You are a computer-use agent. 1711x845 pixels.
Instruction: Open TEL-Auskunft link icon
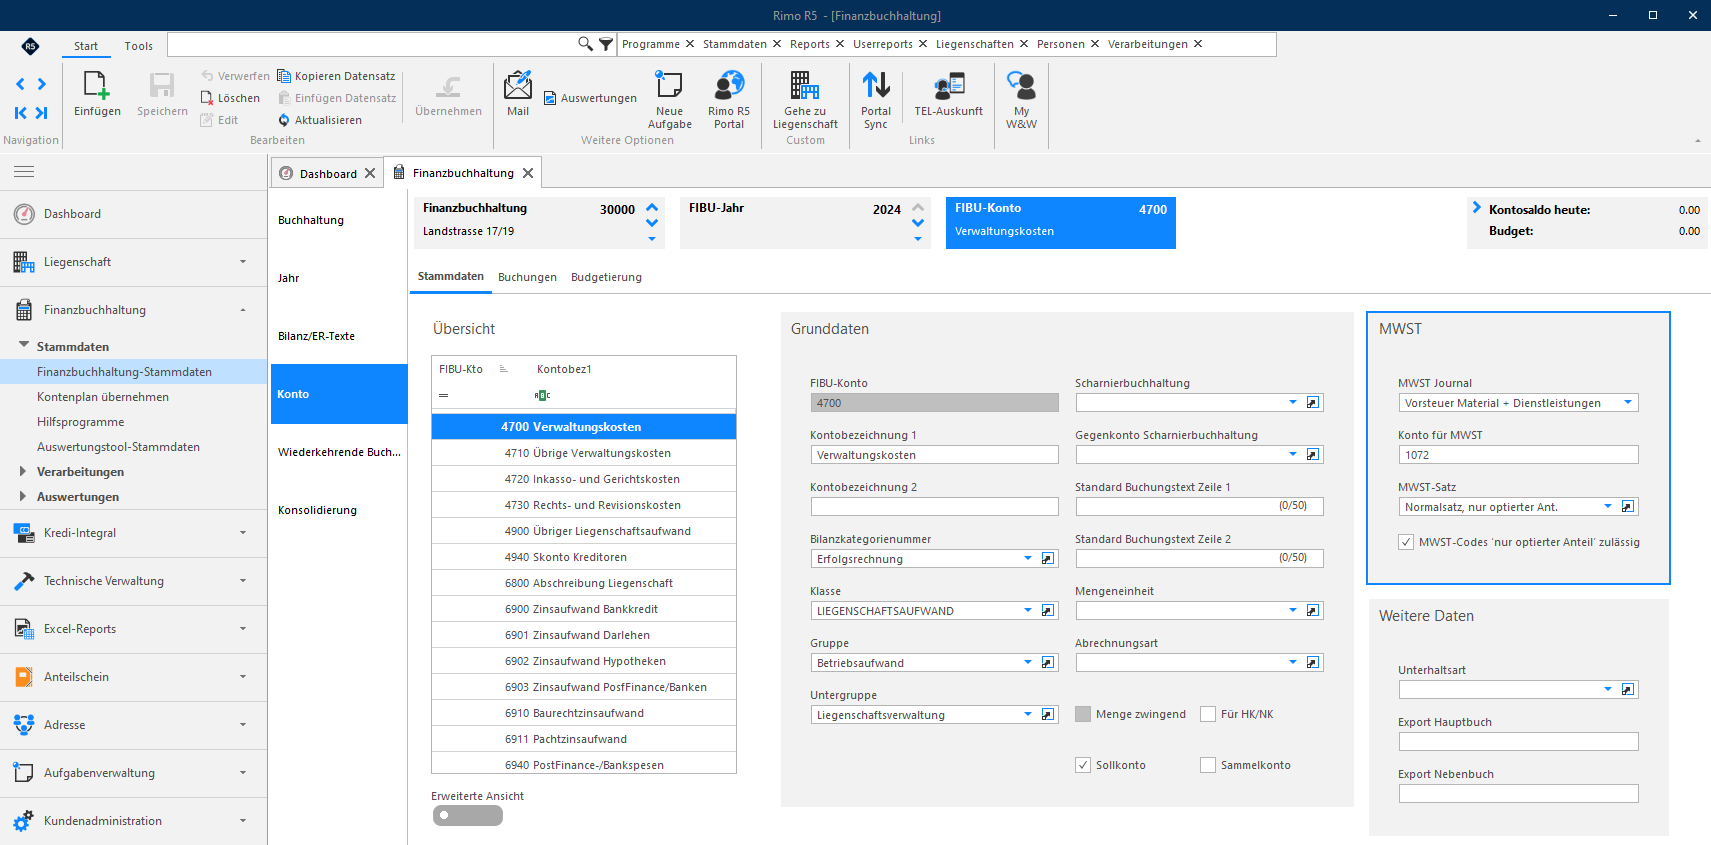[x=948, y=94]
